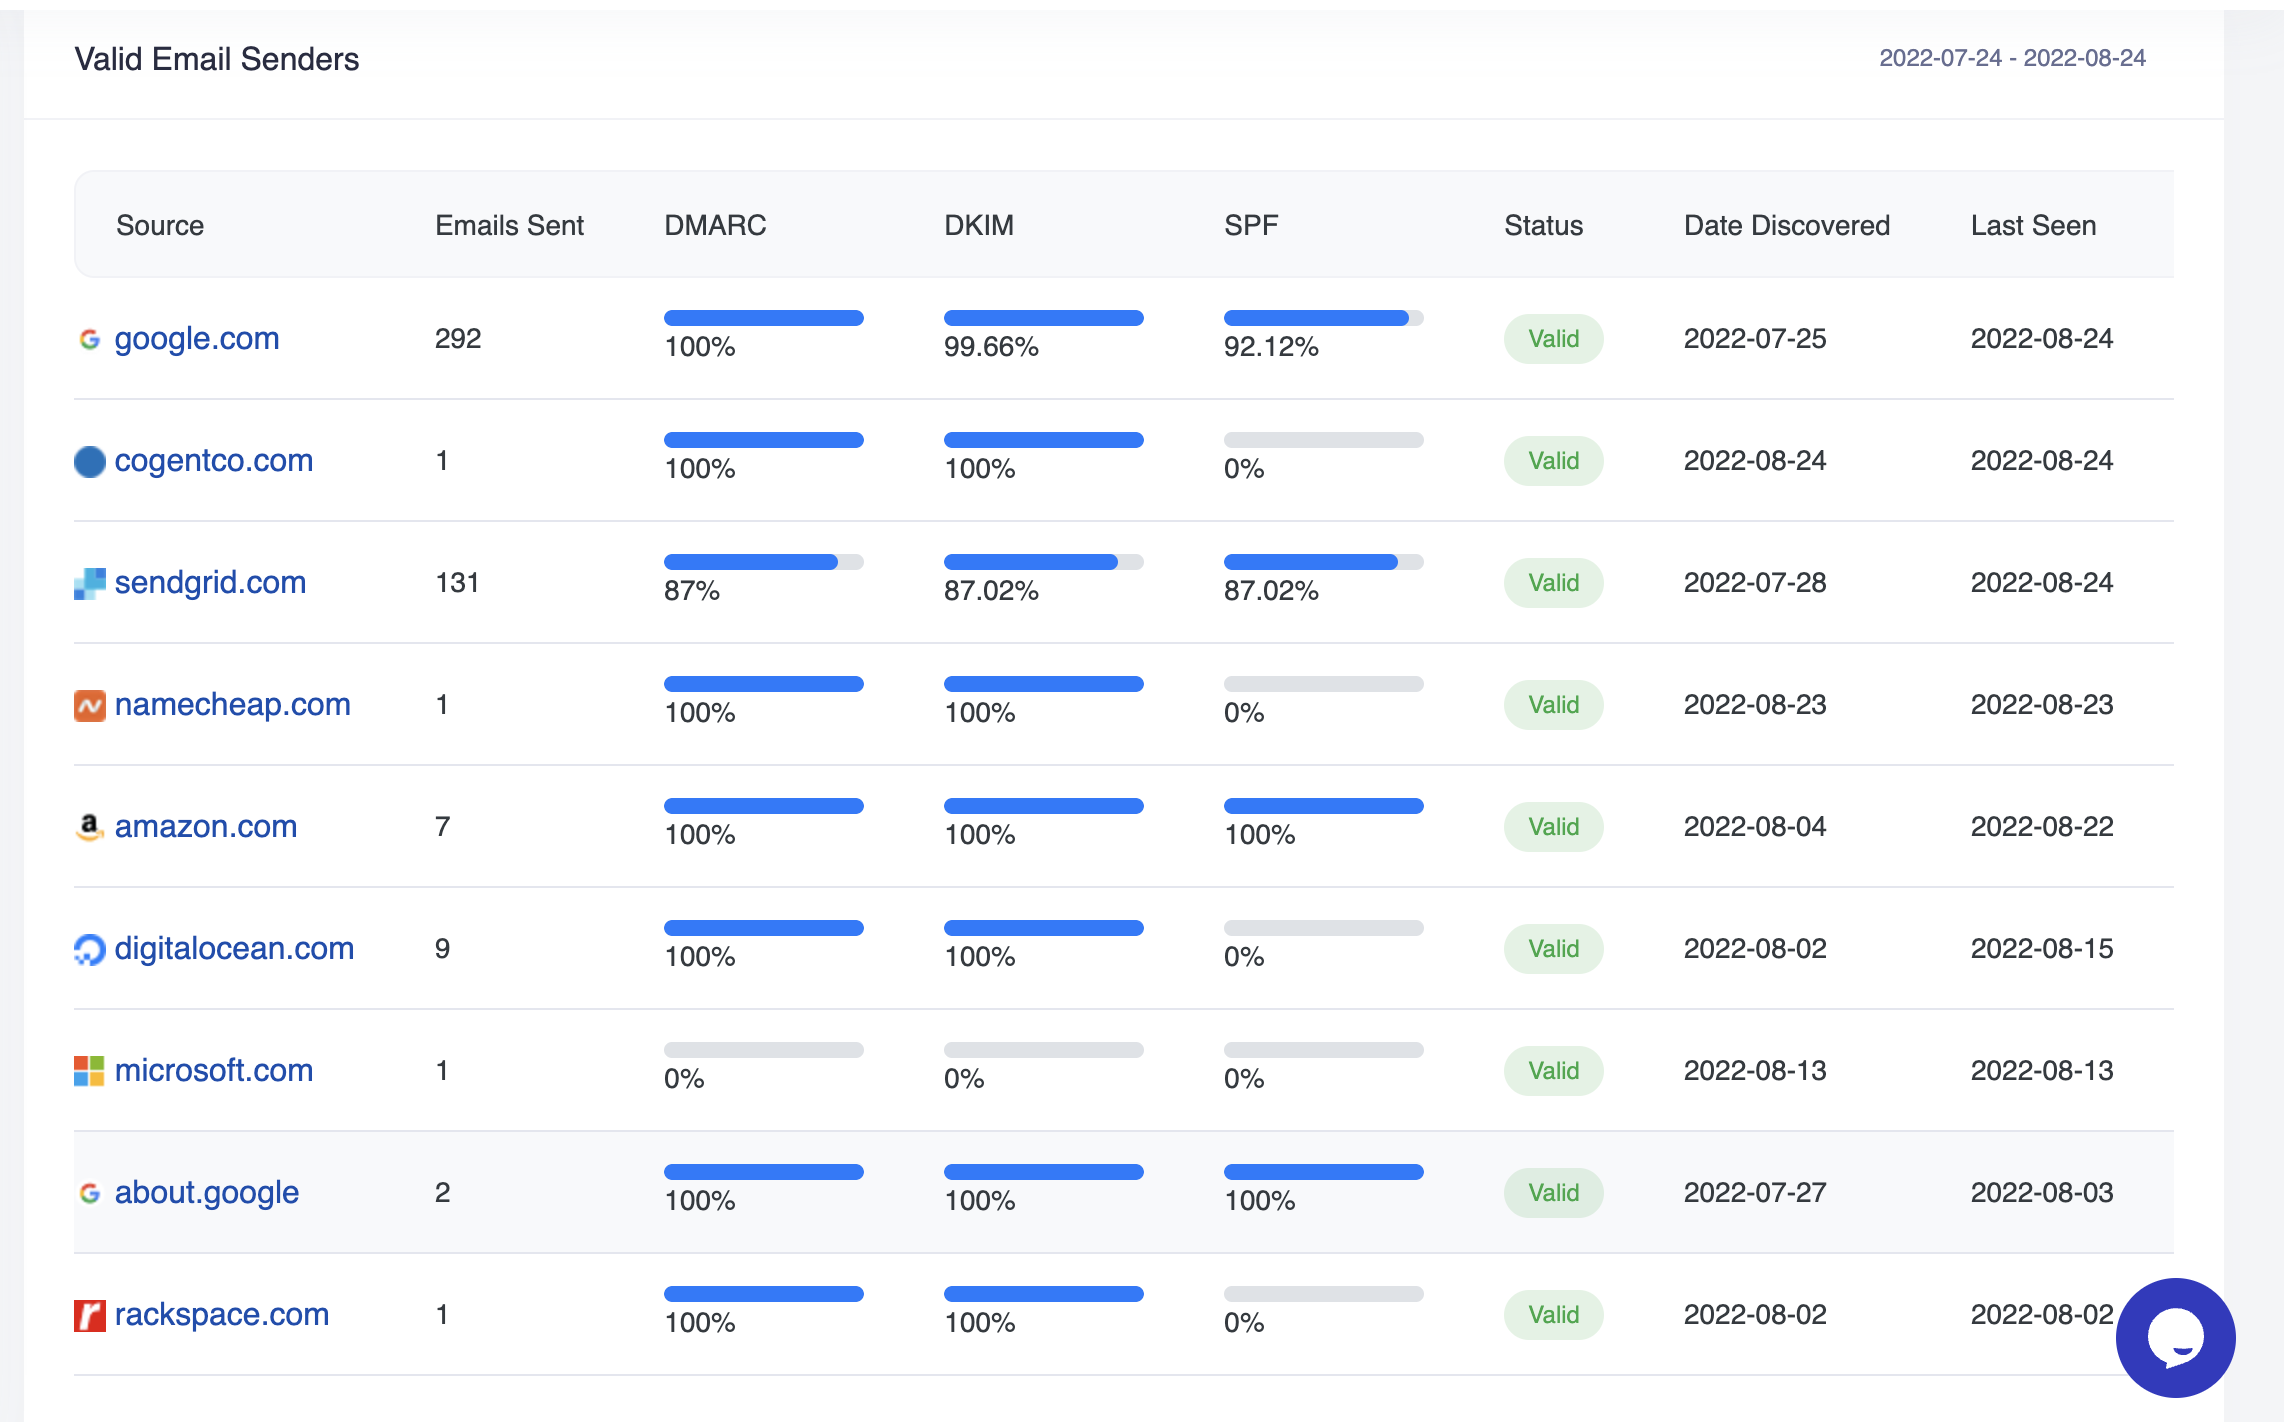
Task: Click the Amazon logo icon
Action: pyautogui.click(x=90, y=827)
